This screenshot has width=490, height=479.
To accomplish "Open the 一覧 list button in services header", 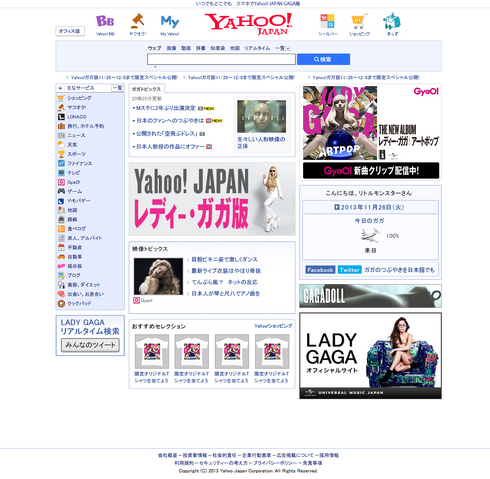I will point(117,88).
